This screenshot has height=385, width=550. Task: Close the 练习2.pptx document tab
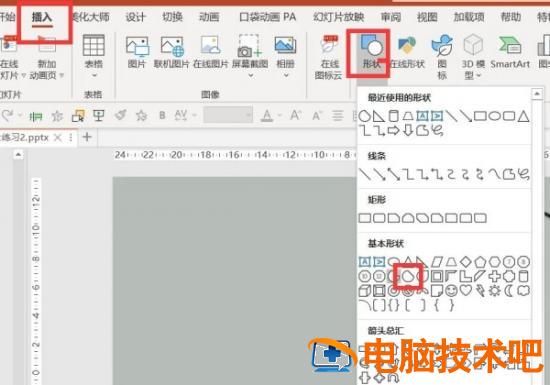coord(58,138)
